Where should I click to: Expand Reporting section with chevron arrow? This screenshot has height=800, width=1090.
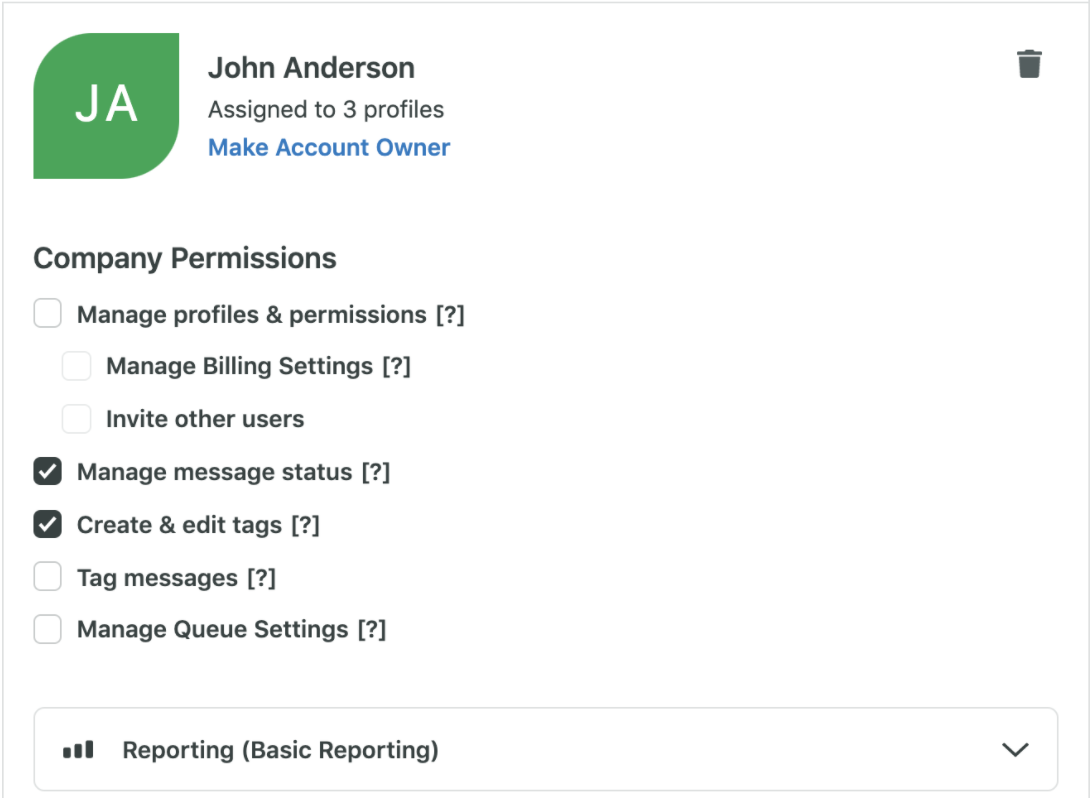(1015, 749)
